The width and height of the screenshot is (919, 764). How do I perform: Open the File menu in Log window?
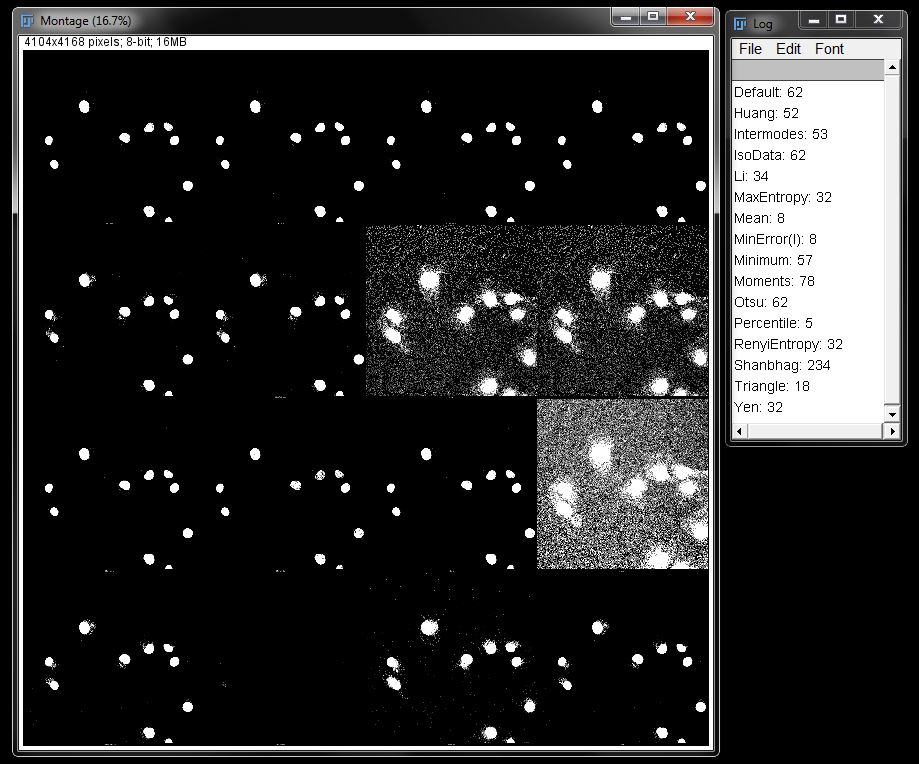[749, 49]
